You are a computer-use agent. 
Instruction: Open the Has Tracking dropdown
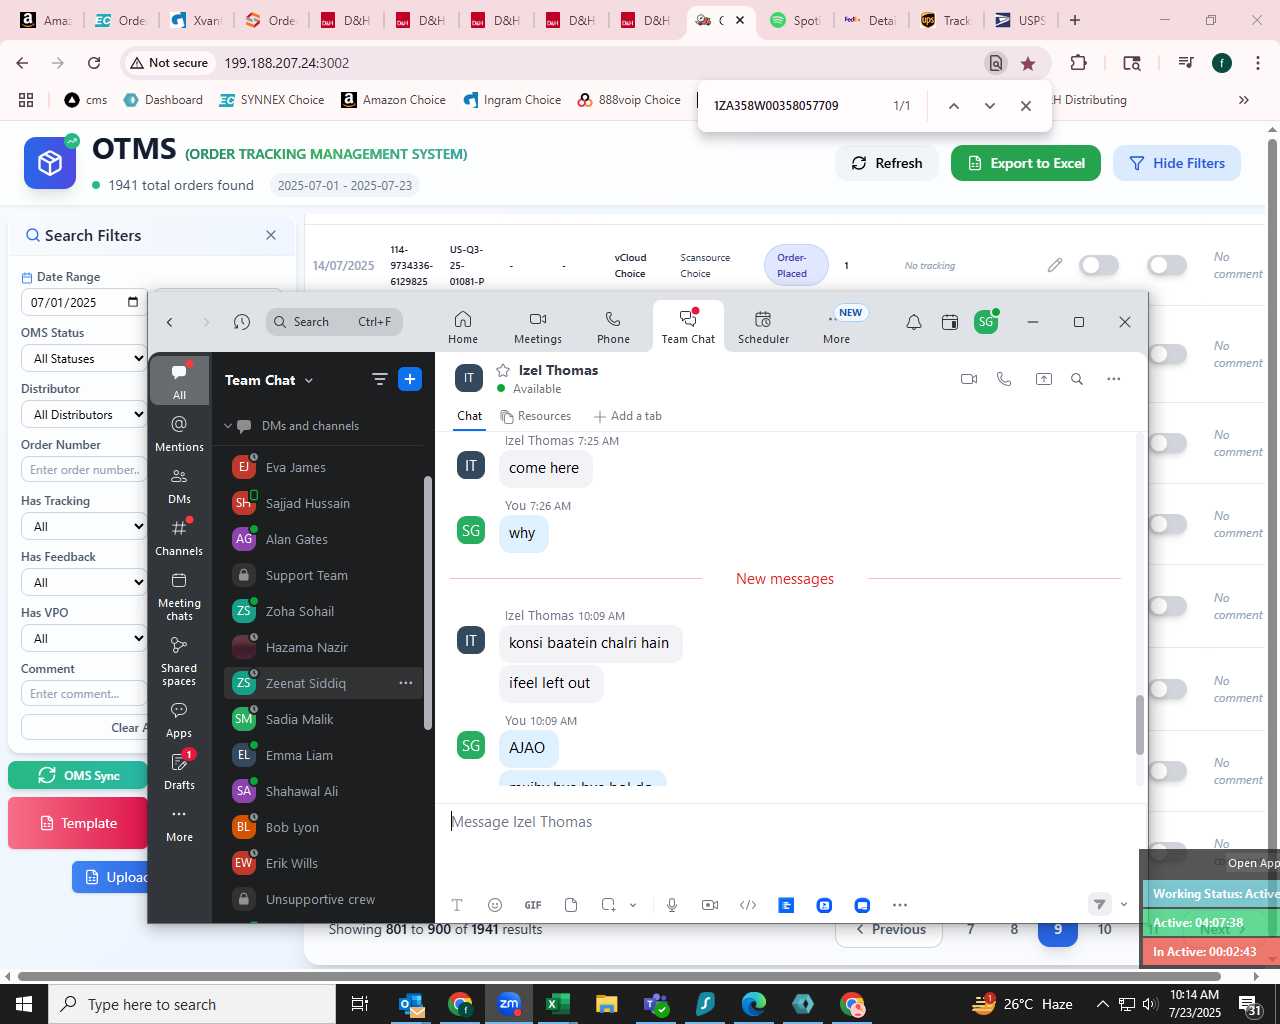coord(84,526)
